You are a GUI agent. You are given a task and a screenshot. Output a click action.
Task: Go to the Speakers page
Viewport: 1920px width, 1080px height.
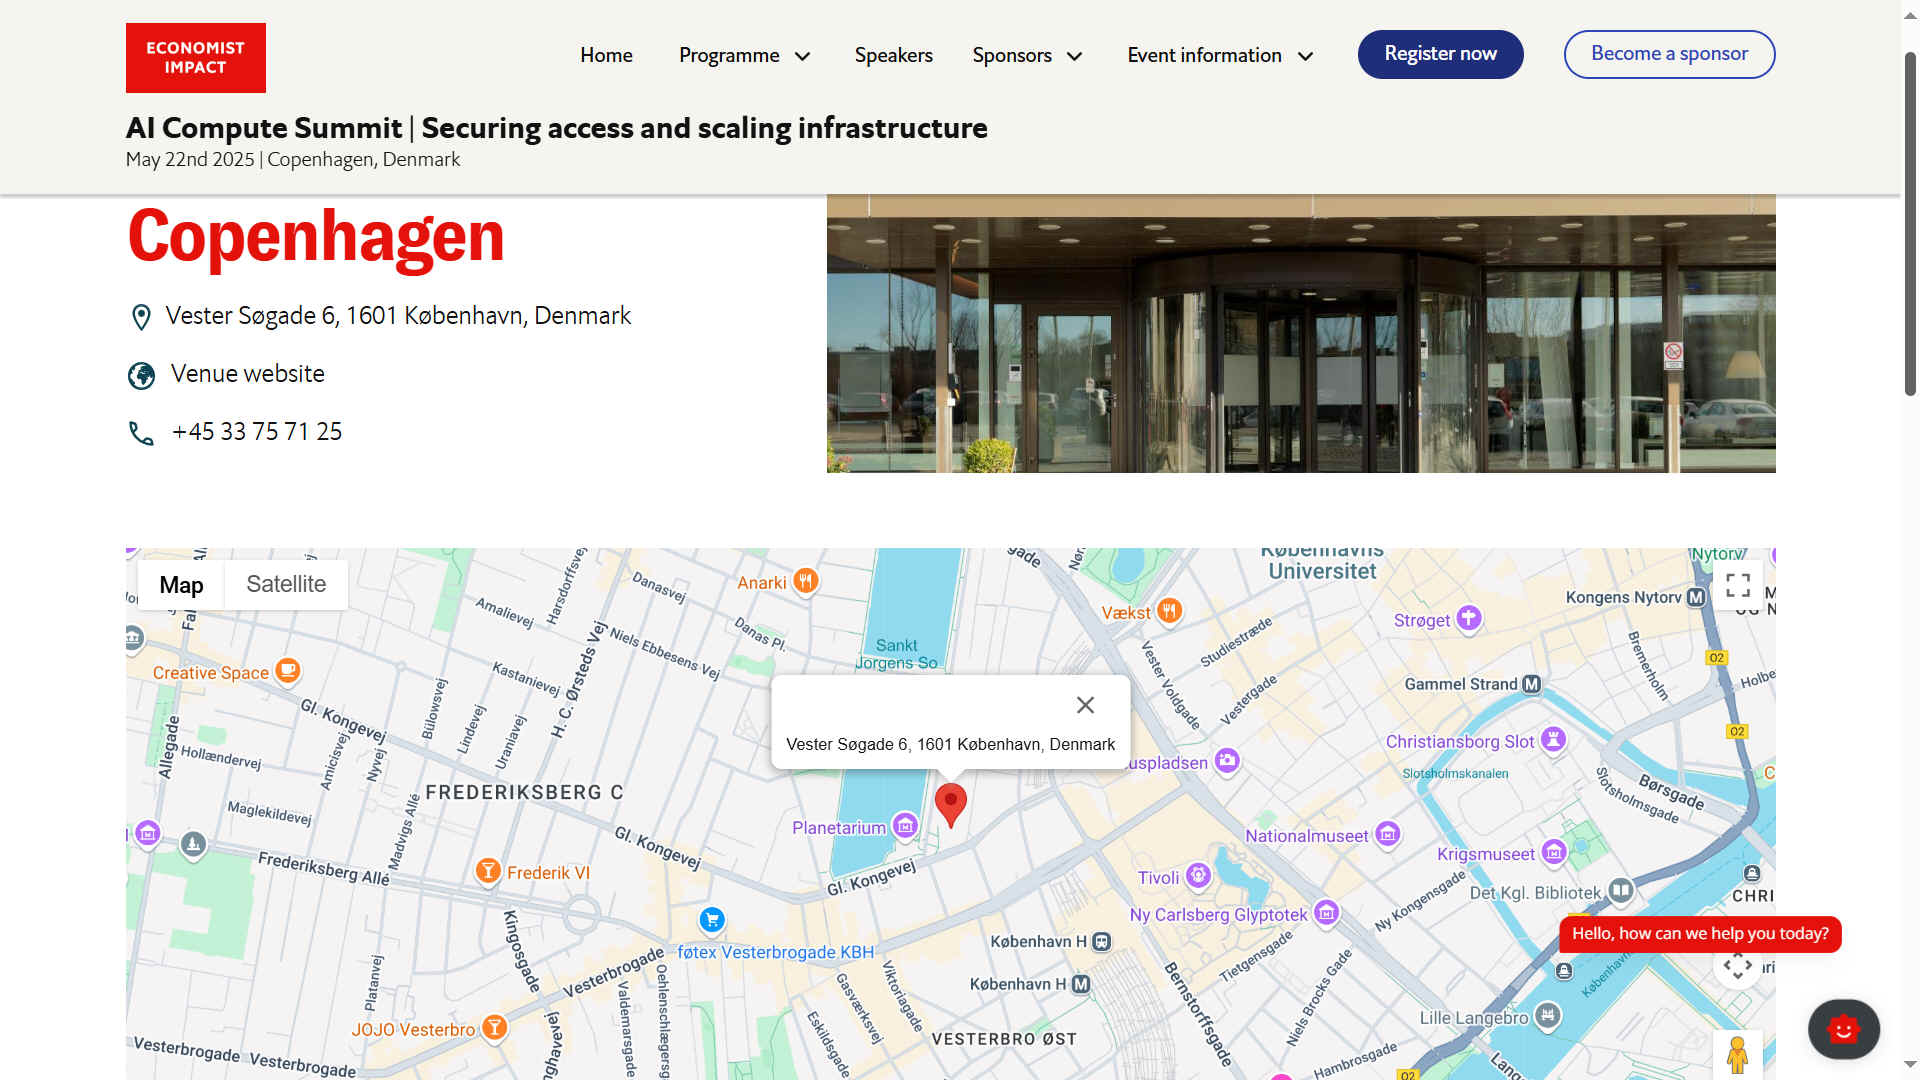[893, 55]
